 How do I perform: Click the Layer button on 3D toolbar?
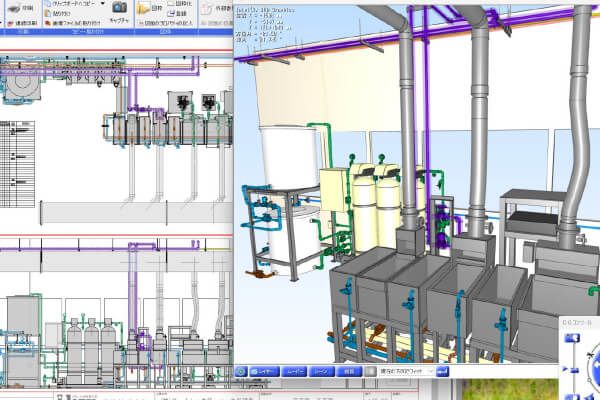[264, 371]
